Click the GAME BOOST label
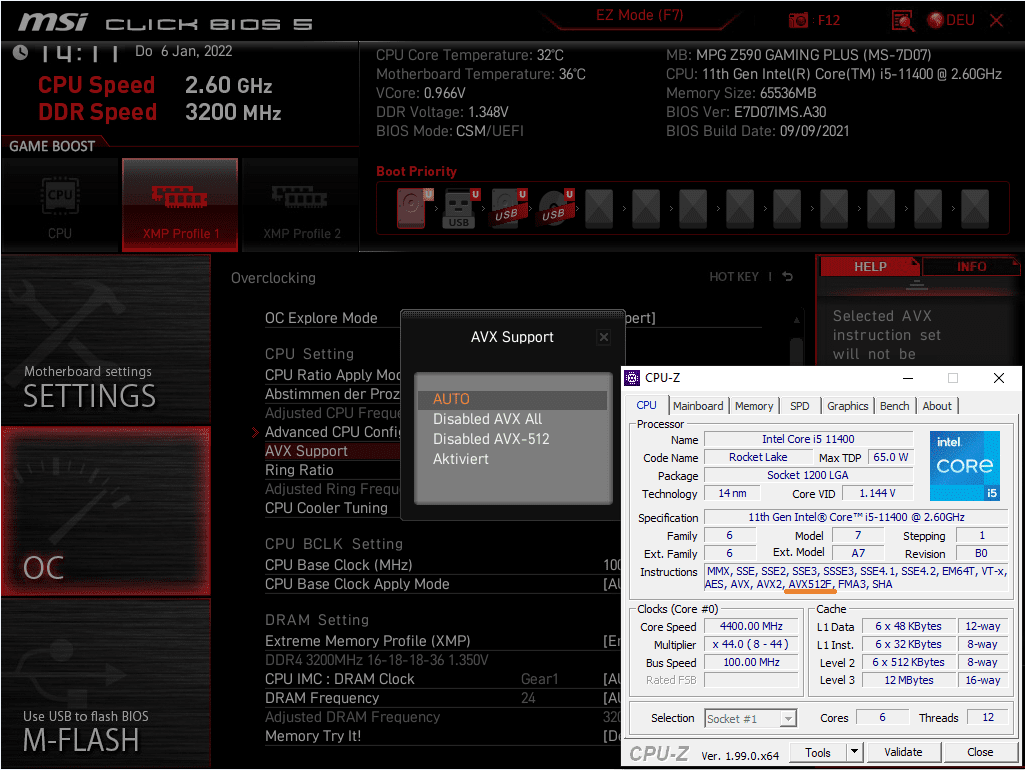The height and width of the screenshot is (770, 1025). (52, 146)
